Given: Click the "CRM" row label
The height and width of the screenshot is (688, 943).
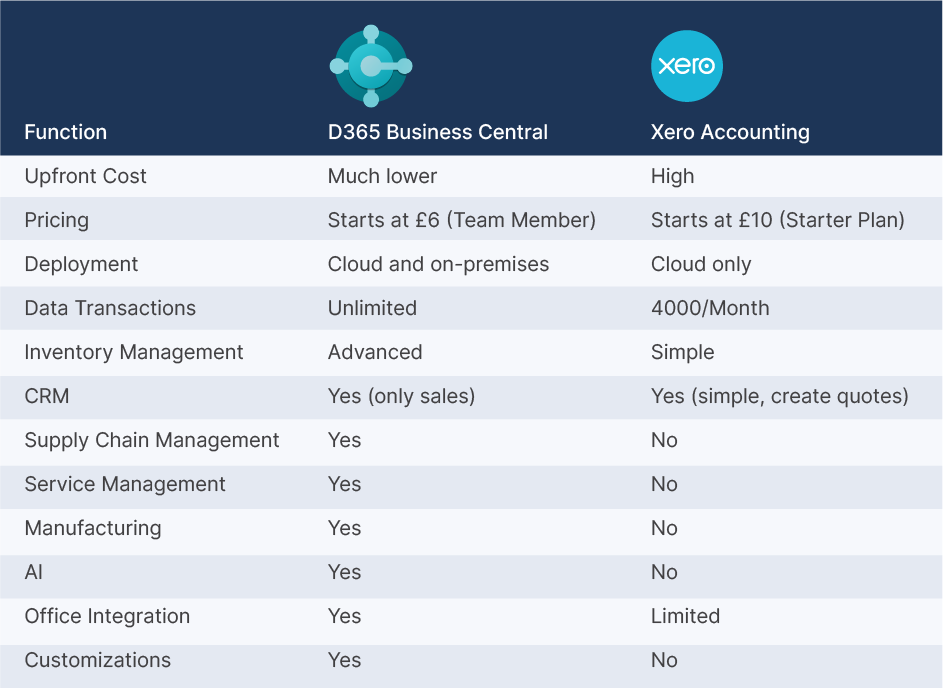Looking at the screenshot, I should (47, 396).
